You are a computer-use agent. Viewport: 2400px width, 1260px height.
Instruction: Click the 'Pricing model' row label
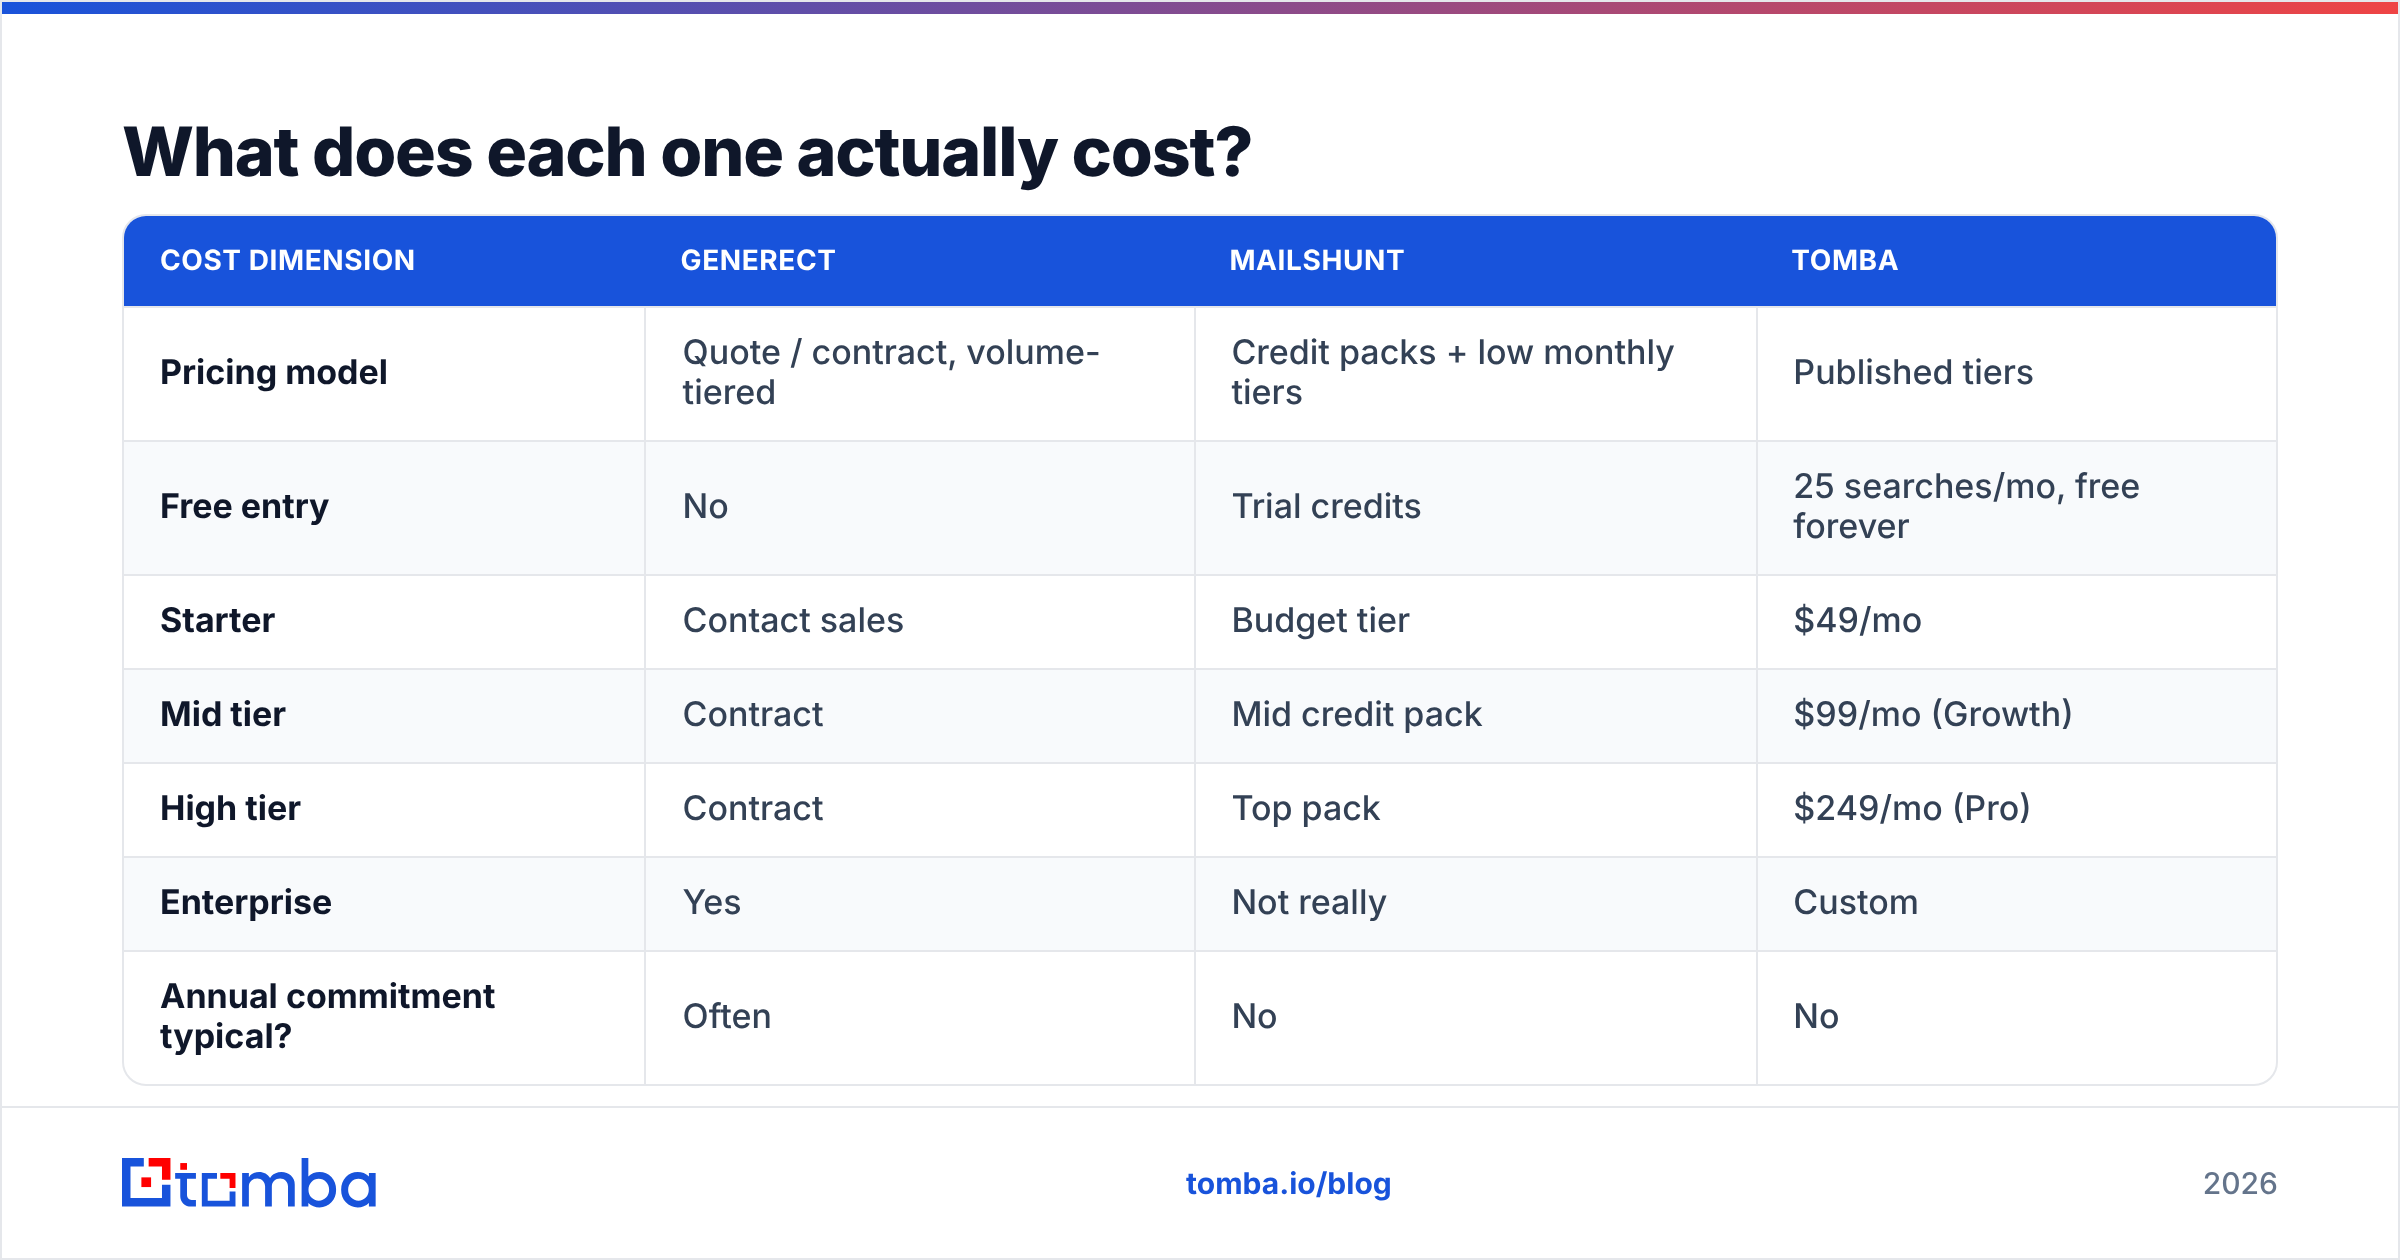coord(273,372)
